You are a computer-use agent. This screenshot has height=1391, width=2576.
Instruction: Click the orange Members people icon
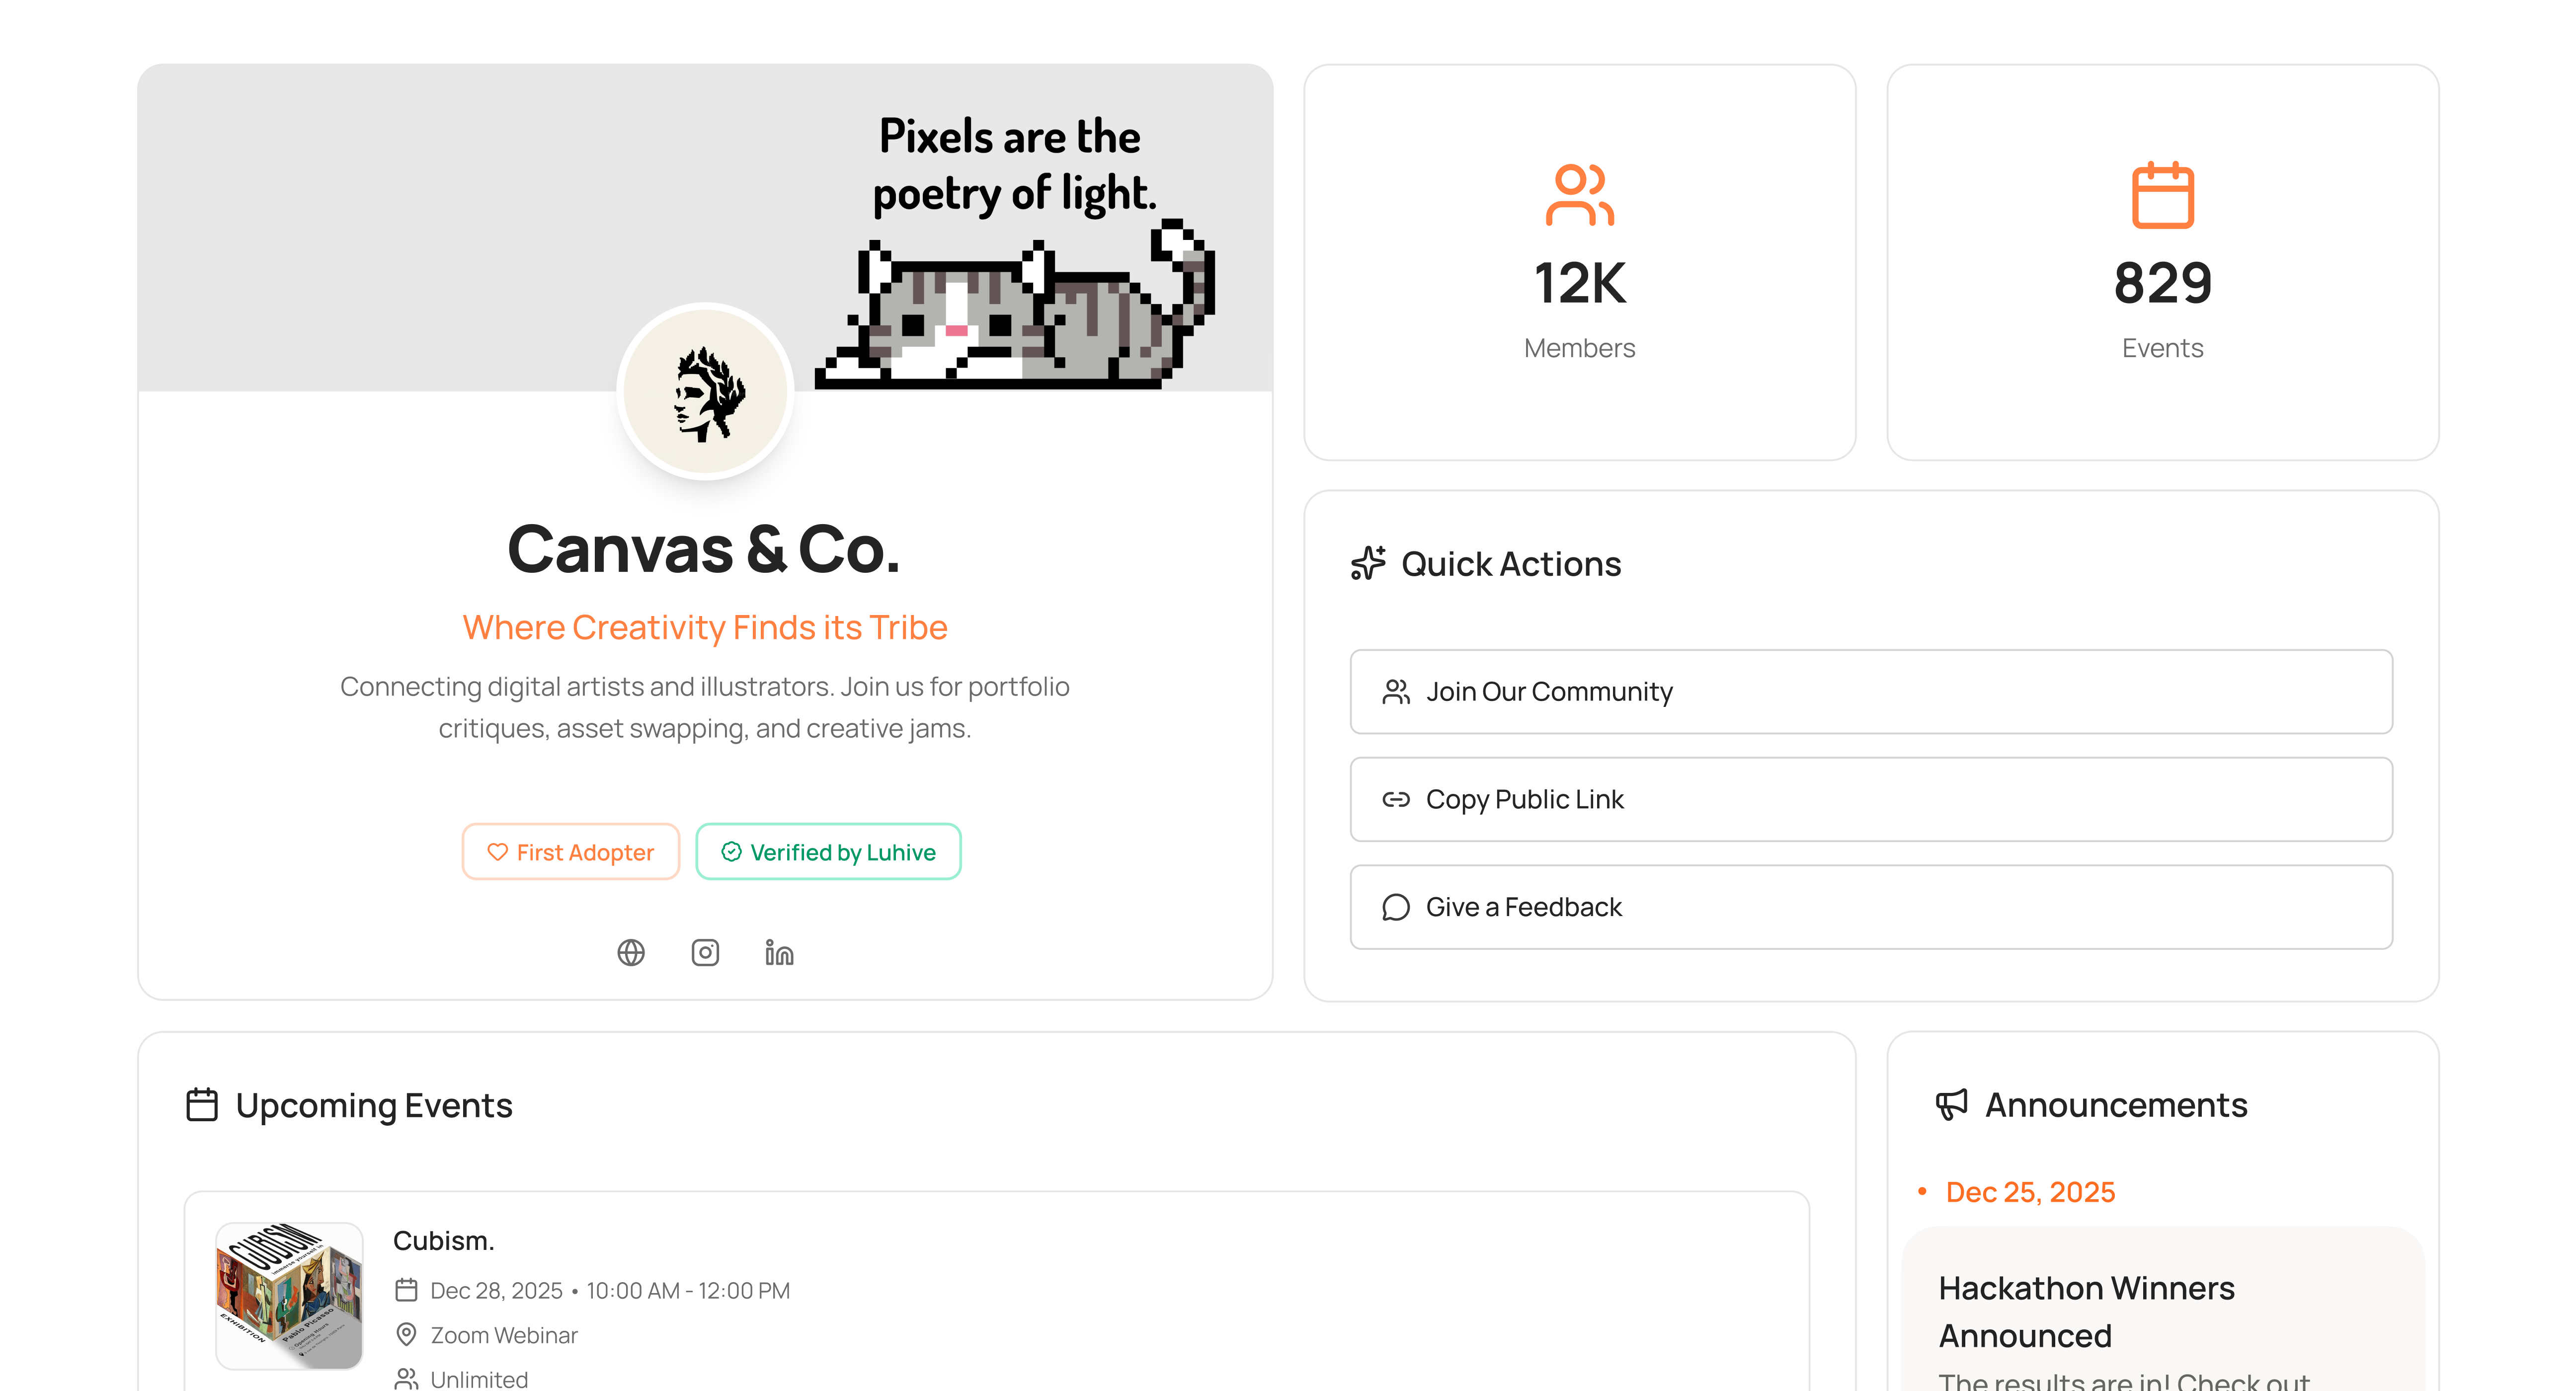(1579, 195)
